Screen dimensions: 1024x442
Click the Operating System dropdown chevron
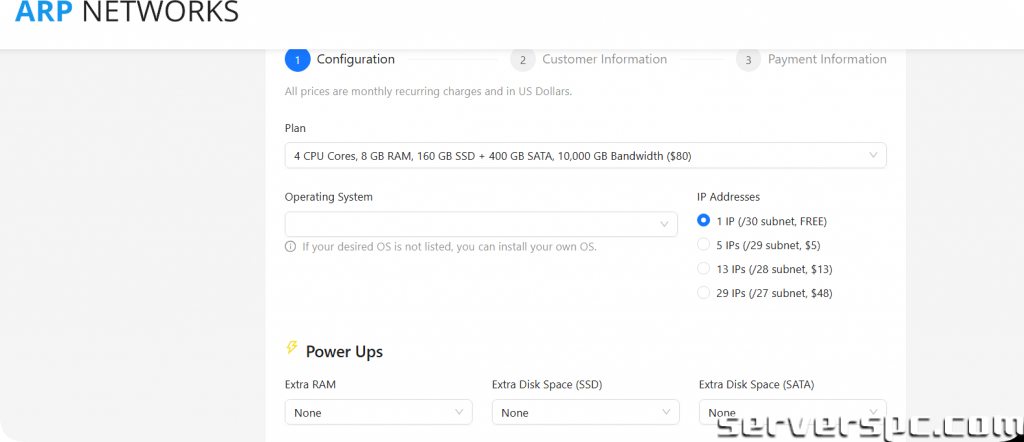[664, 224]
